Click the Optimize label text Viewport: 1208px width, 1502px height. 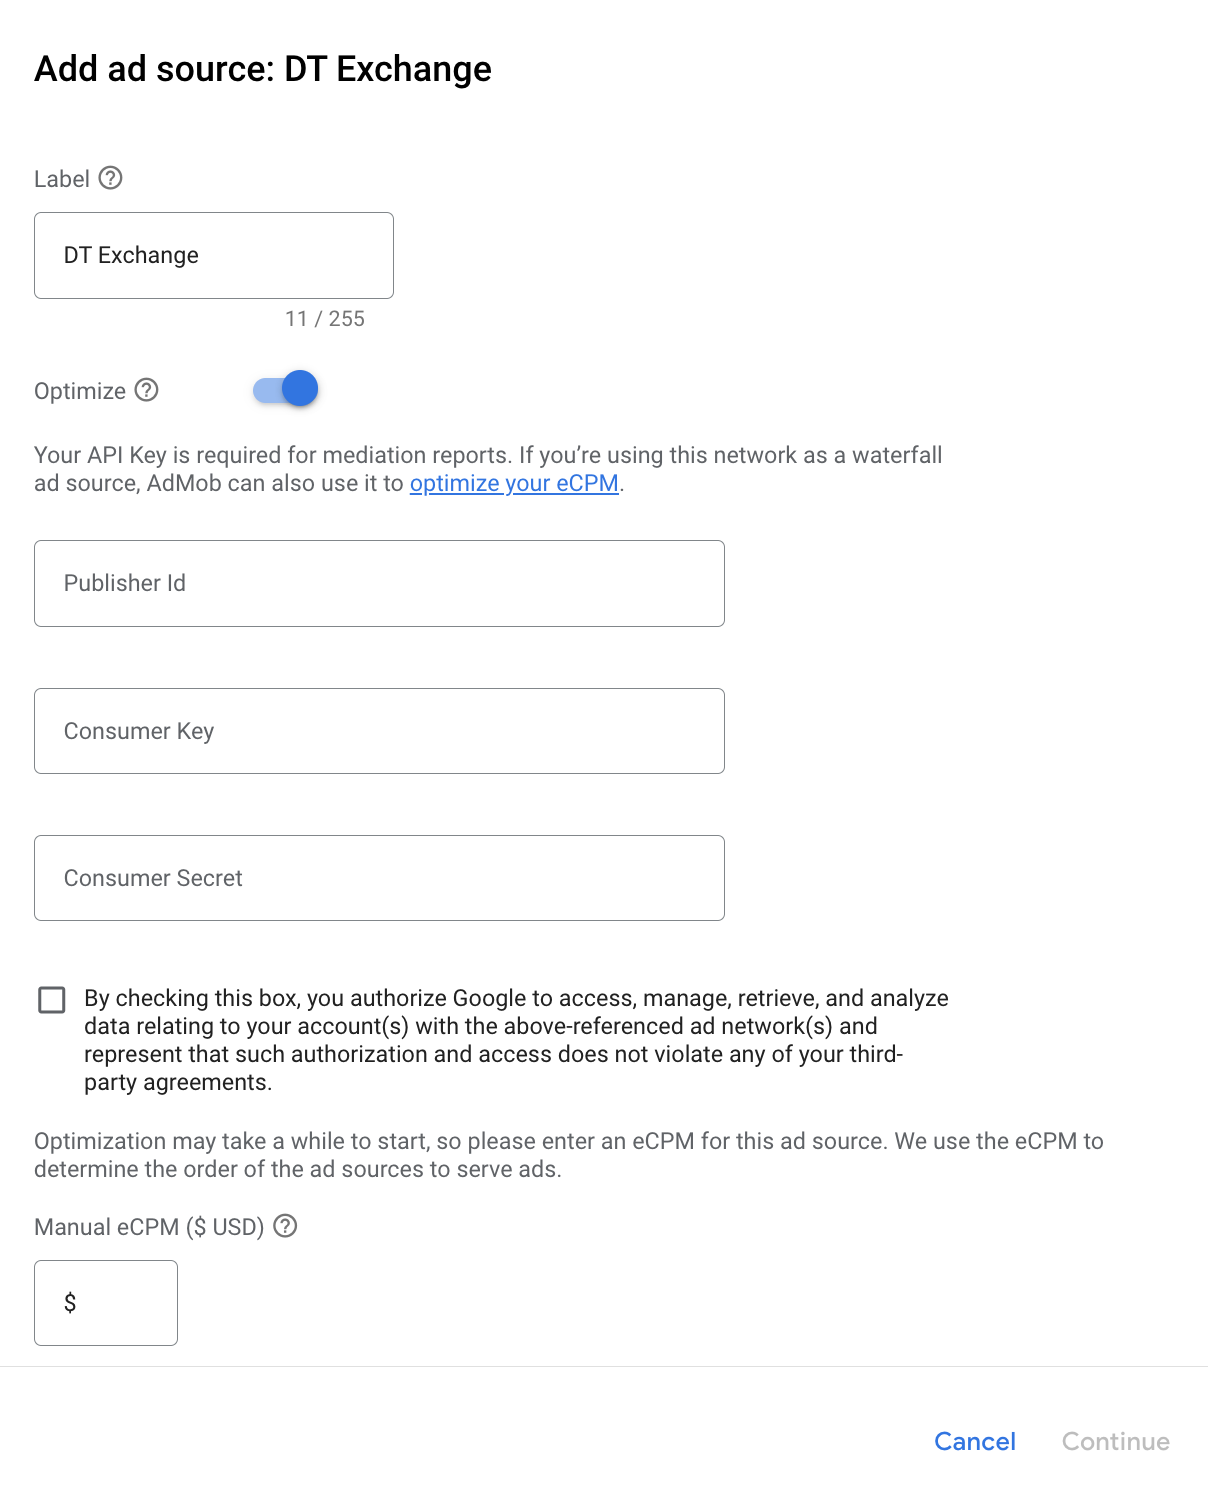click(80, 391)
